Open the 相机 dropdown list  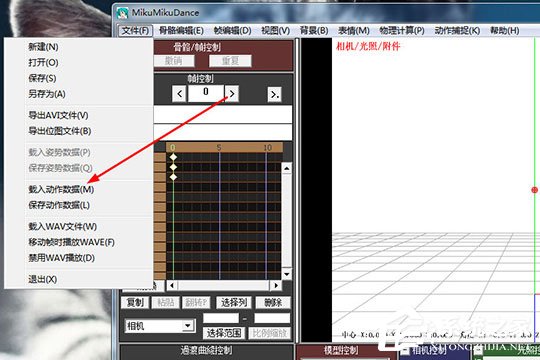(188, 326)
